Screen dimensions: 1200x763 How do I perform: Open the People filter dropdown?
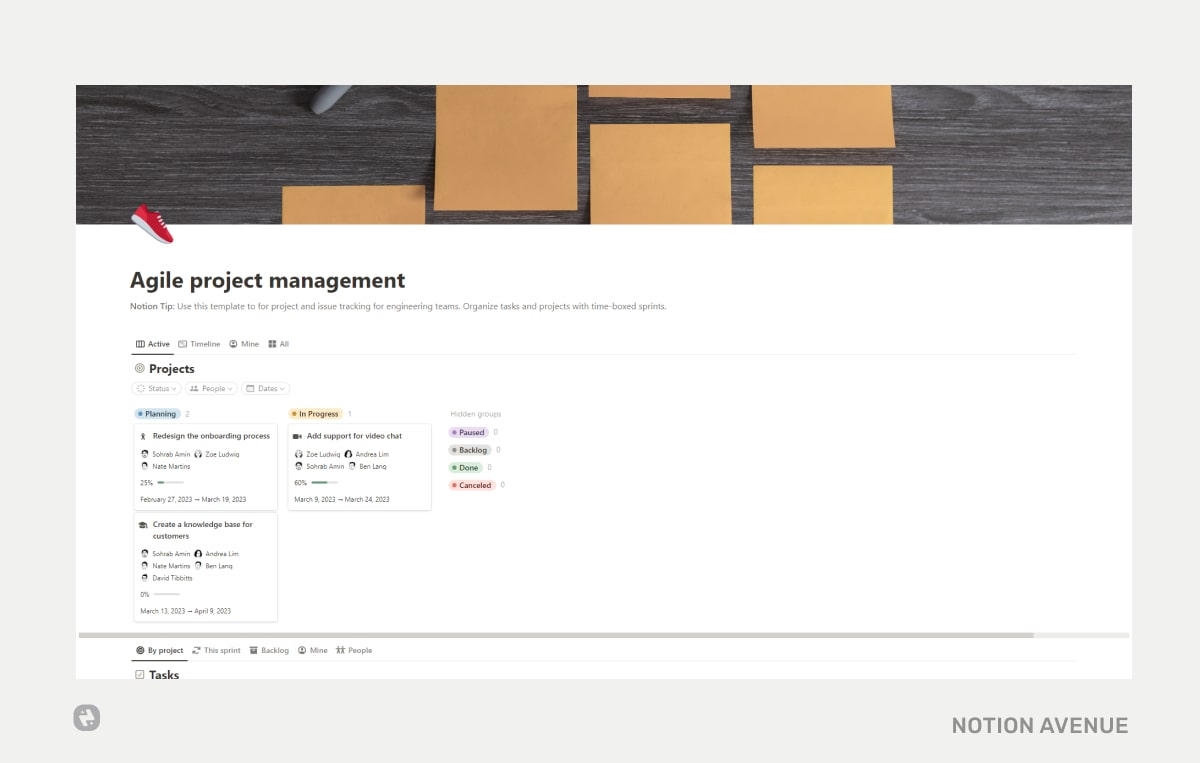[211, 388]
